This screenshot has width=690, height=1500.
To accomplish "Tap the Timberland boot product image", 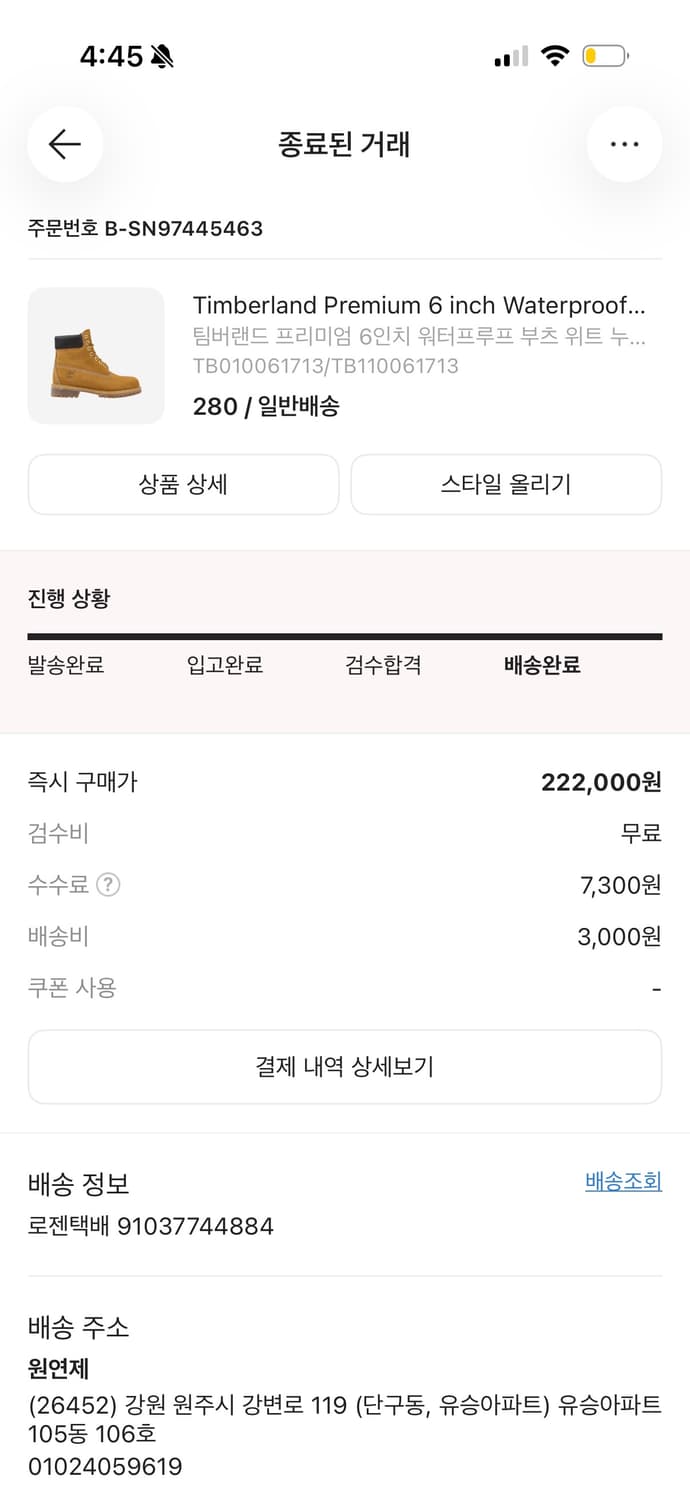I will tap(96, 356).
